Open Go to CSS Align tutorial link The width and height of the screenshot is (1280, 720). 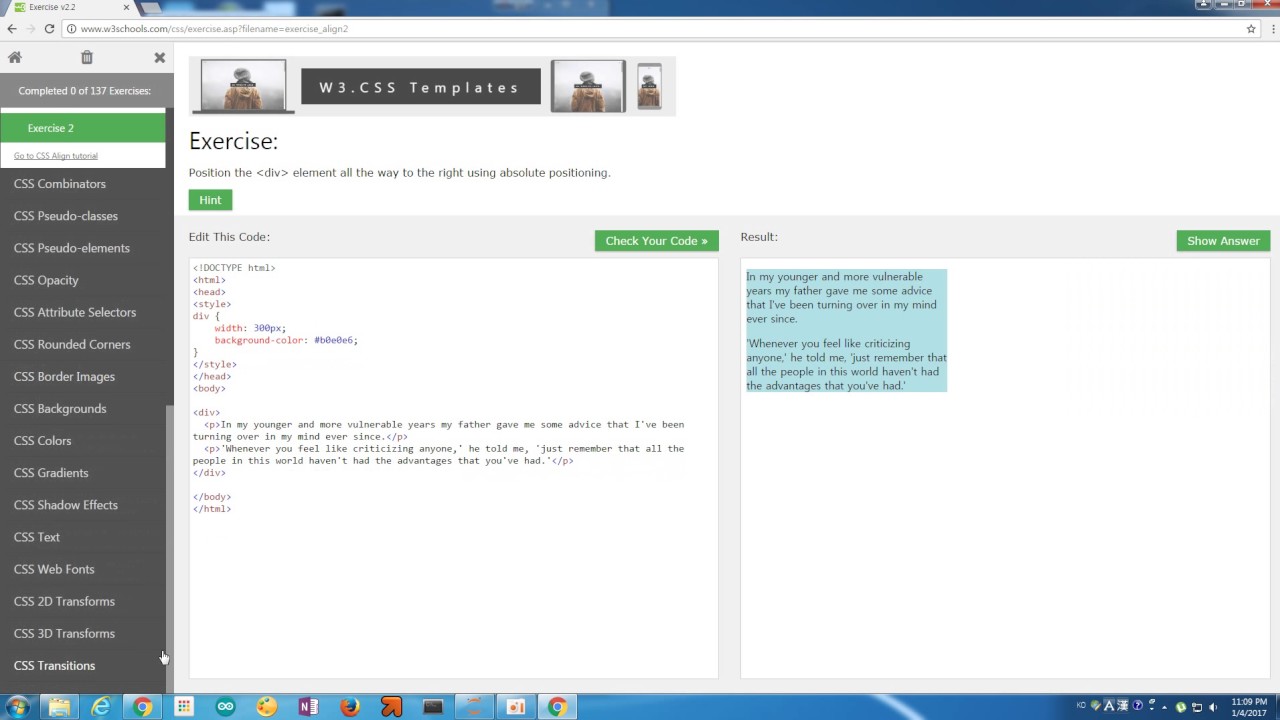tap(56, 156)
